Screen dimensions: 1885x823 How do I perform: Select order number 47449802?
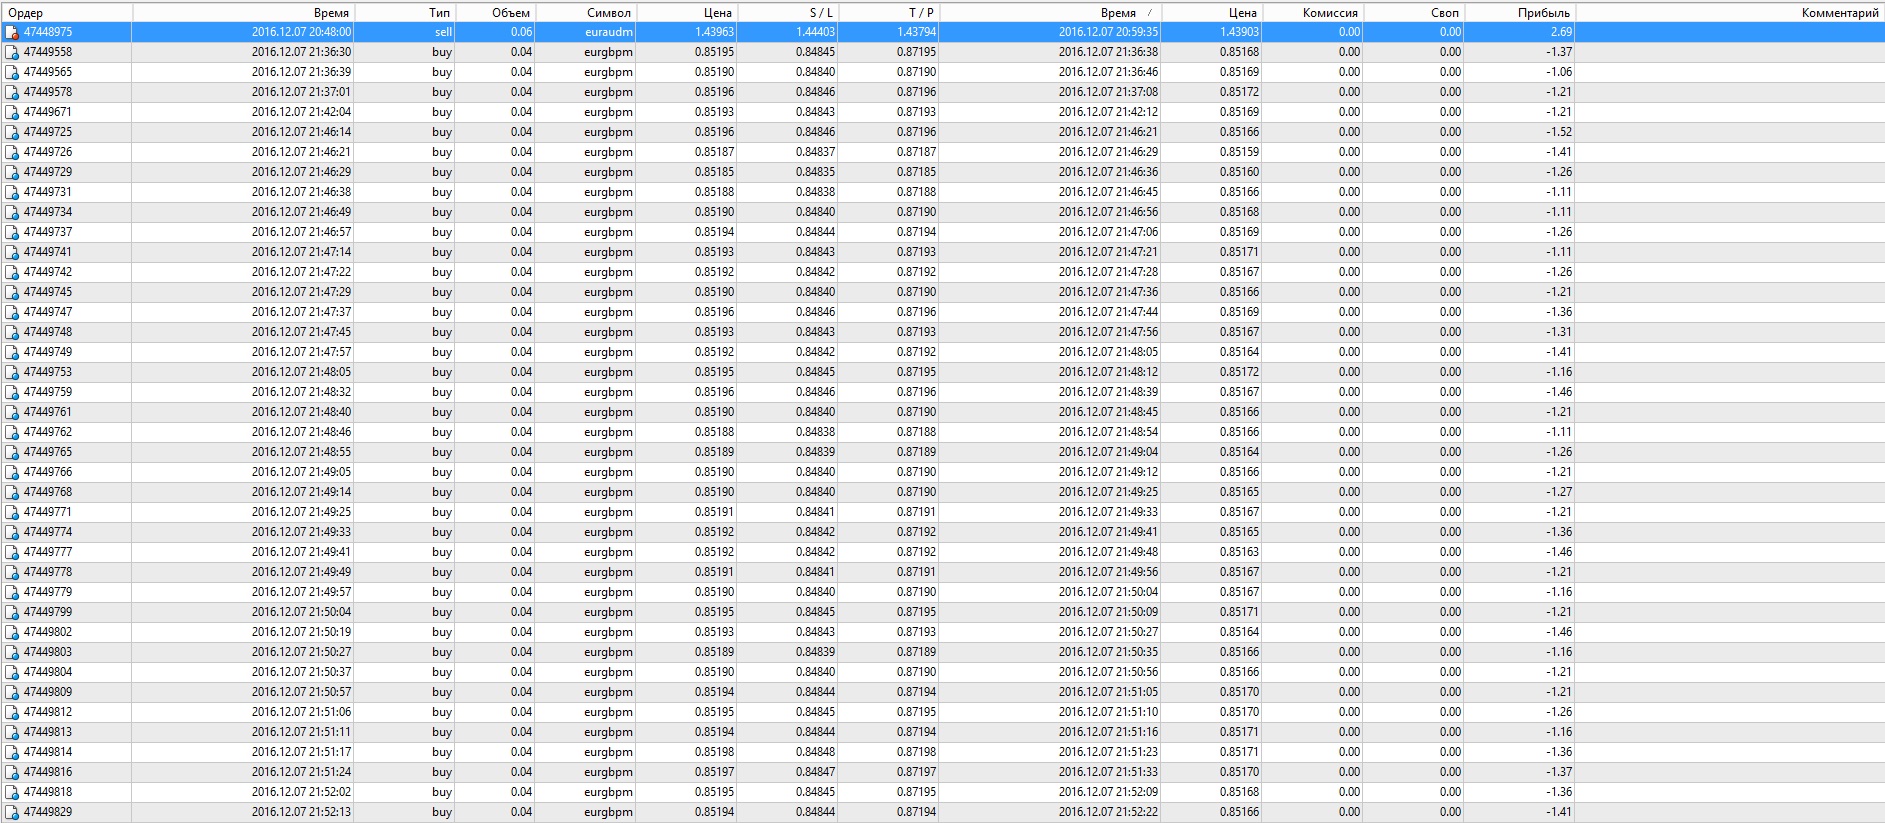[x=48, y=632]
